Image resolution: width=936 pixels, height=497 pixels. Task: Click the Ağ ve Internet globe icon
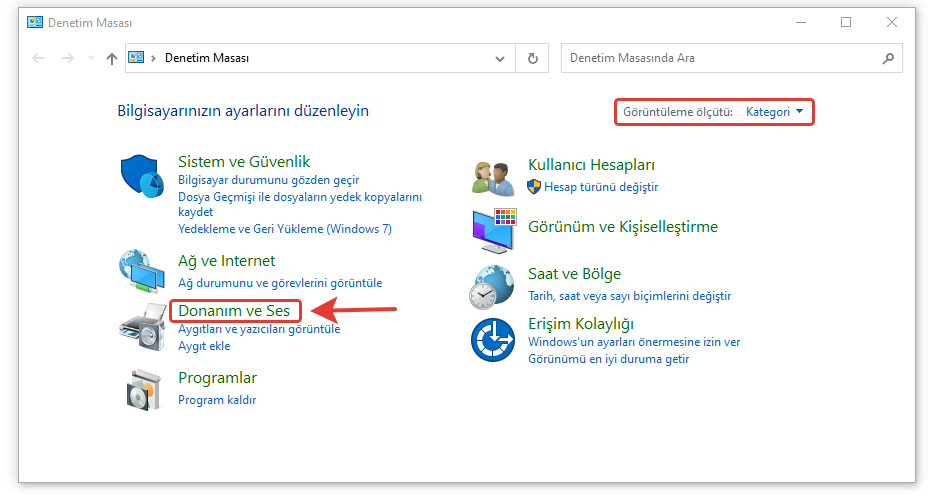[142, 271]
